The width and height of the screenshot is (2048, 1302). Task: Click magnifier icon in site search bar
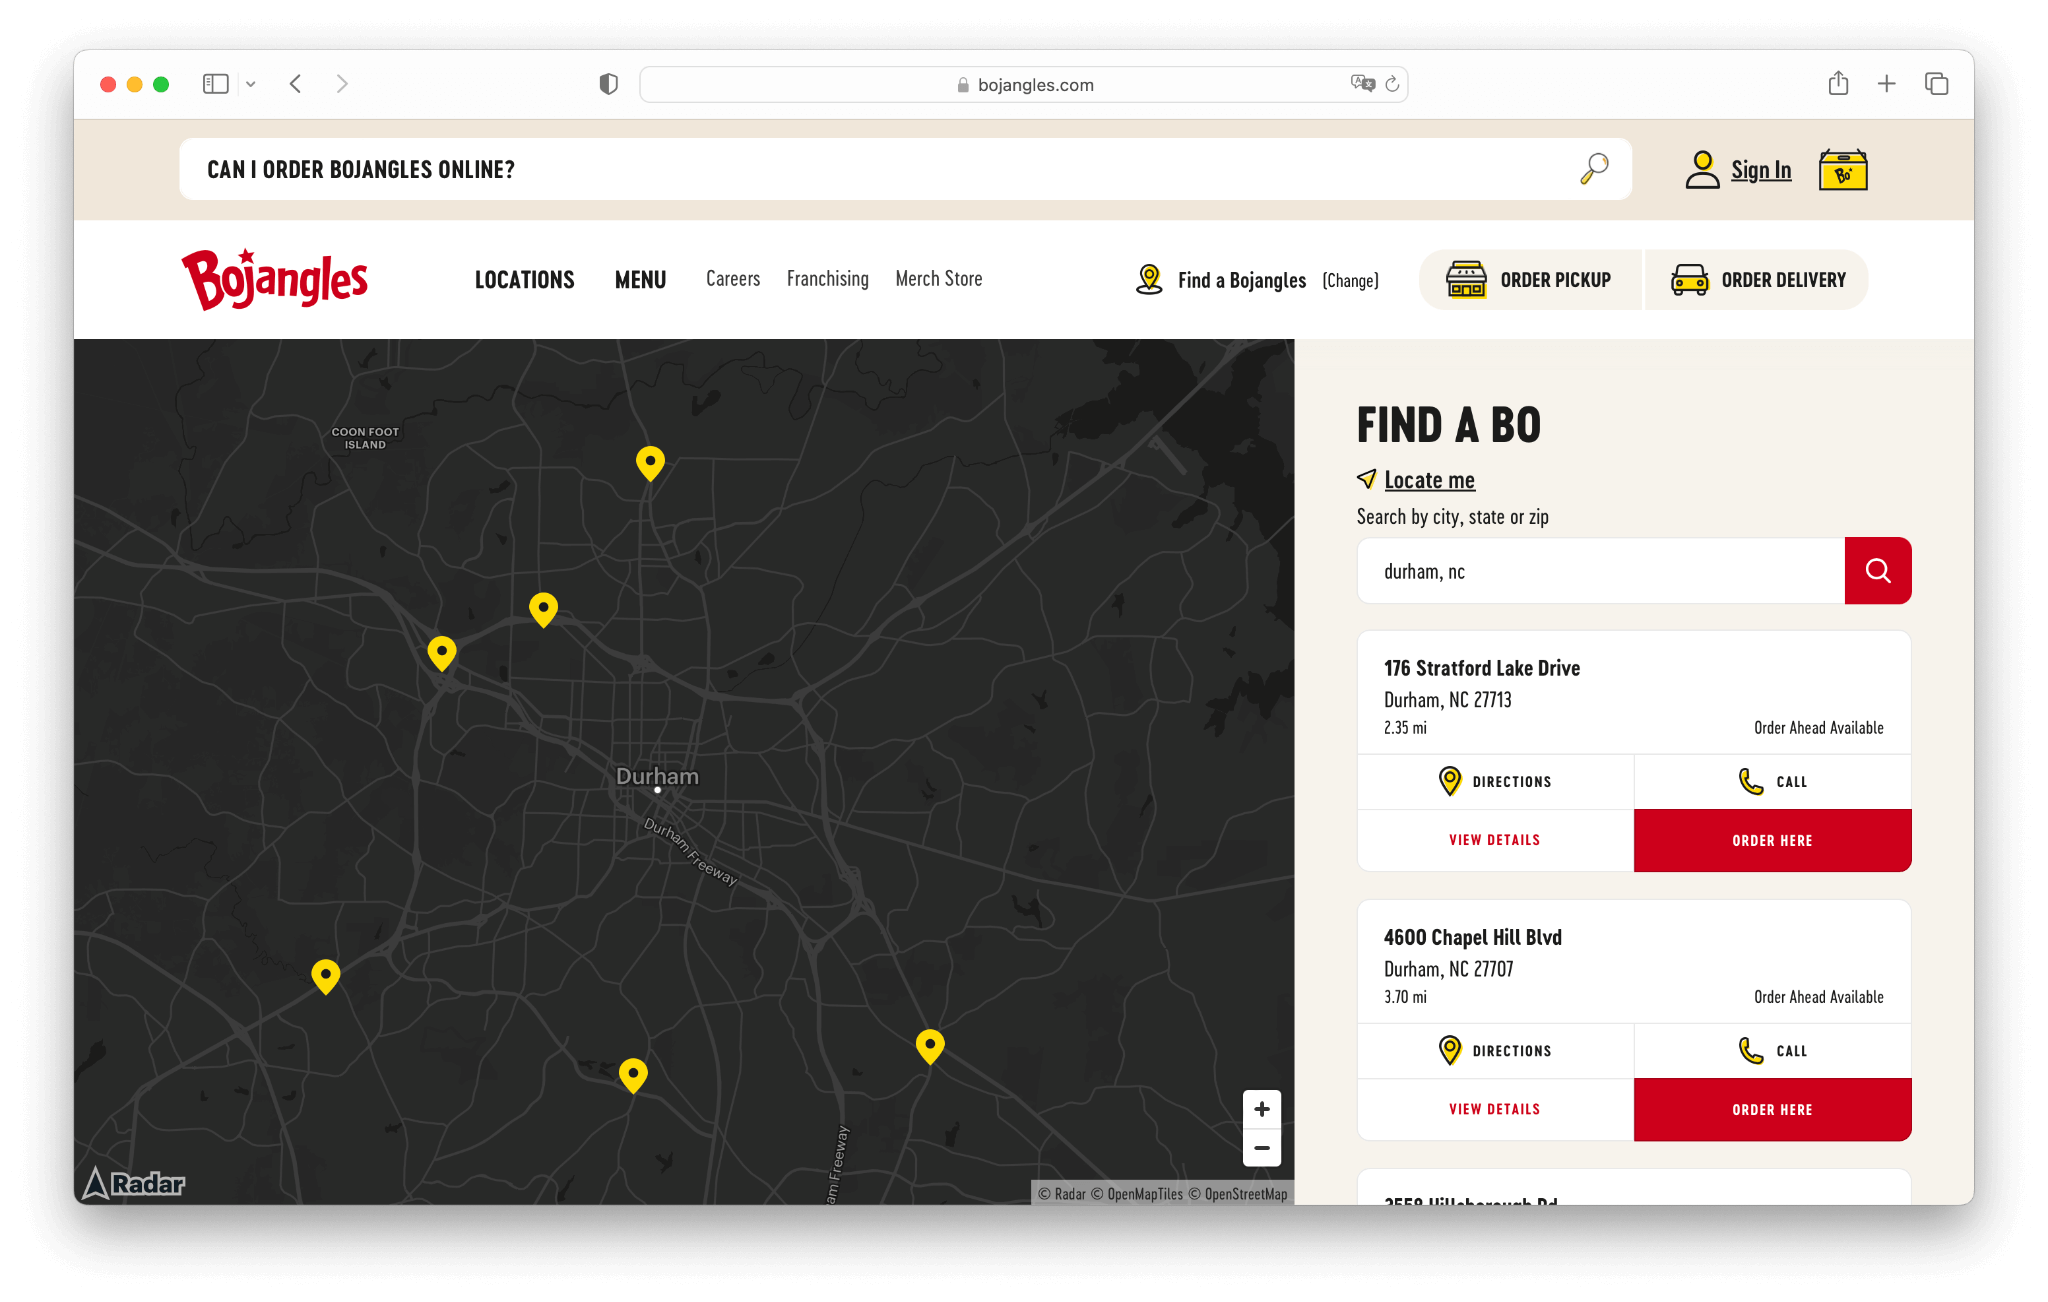[1594, 169]
